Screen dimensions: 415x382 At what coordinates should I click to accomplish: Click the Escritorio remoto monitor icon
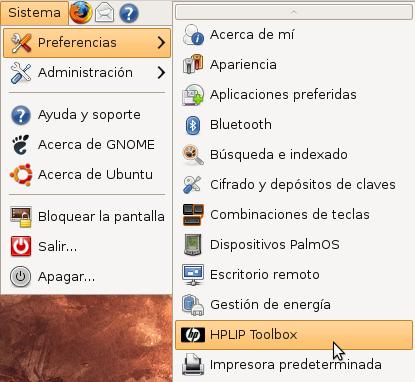point(193,275)
